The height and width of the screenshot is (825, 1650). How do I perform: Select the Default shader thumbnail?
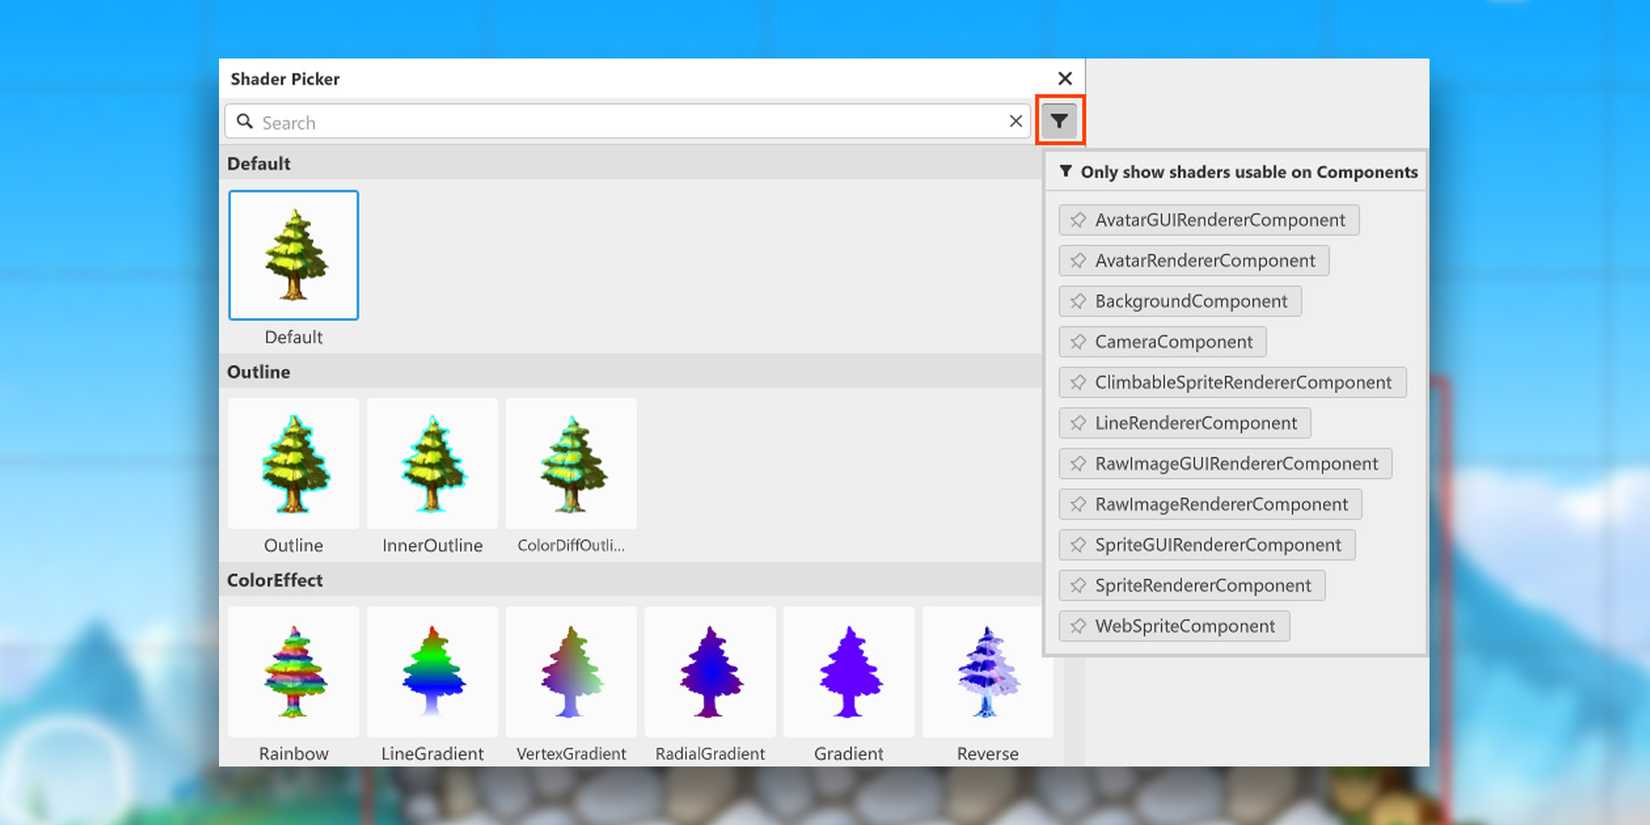[293, 256]
